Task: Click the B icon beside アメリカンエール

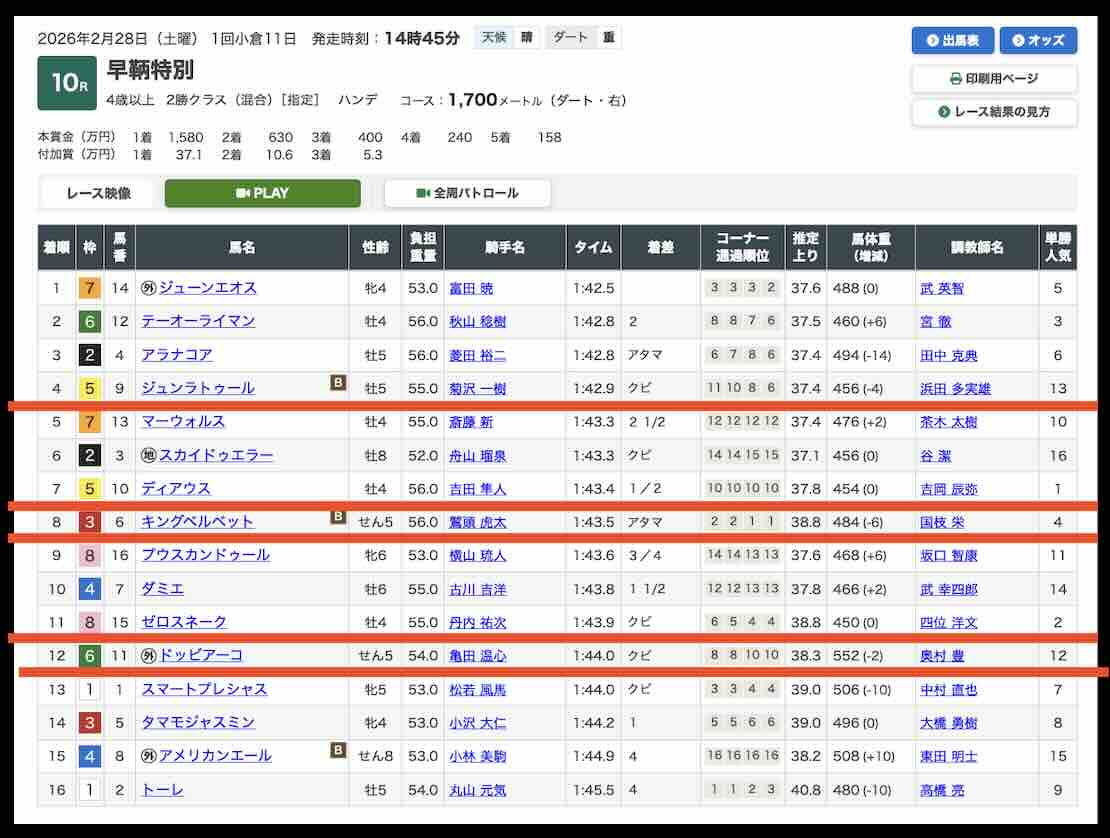Action: tap(338, 750)
